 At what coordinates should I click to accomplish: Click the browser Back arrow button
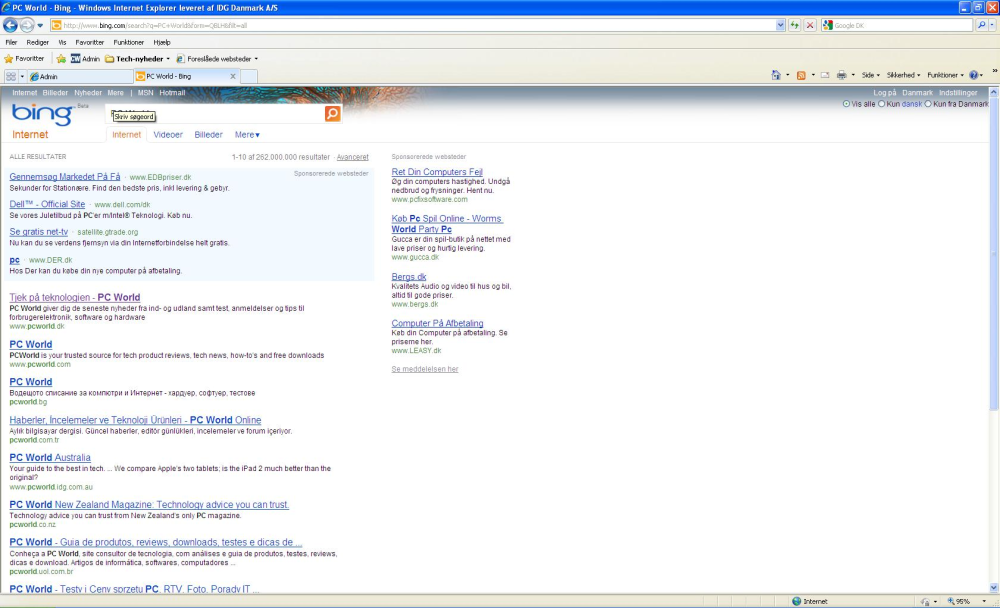point(10,25)
